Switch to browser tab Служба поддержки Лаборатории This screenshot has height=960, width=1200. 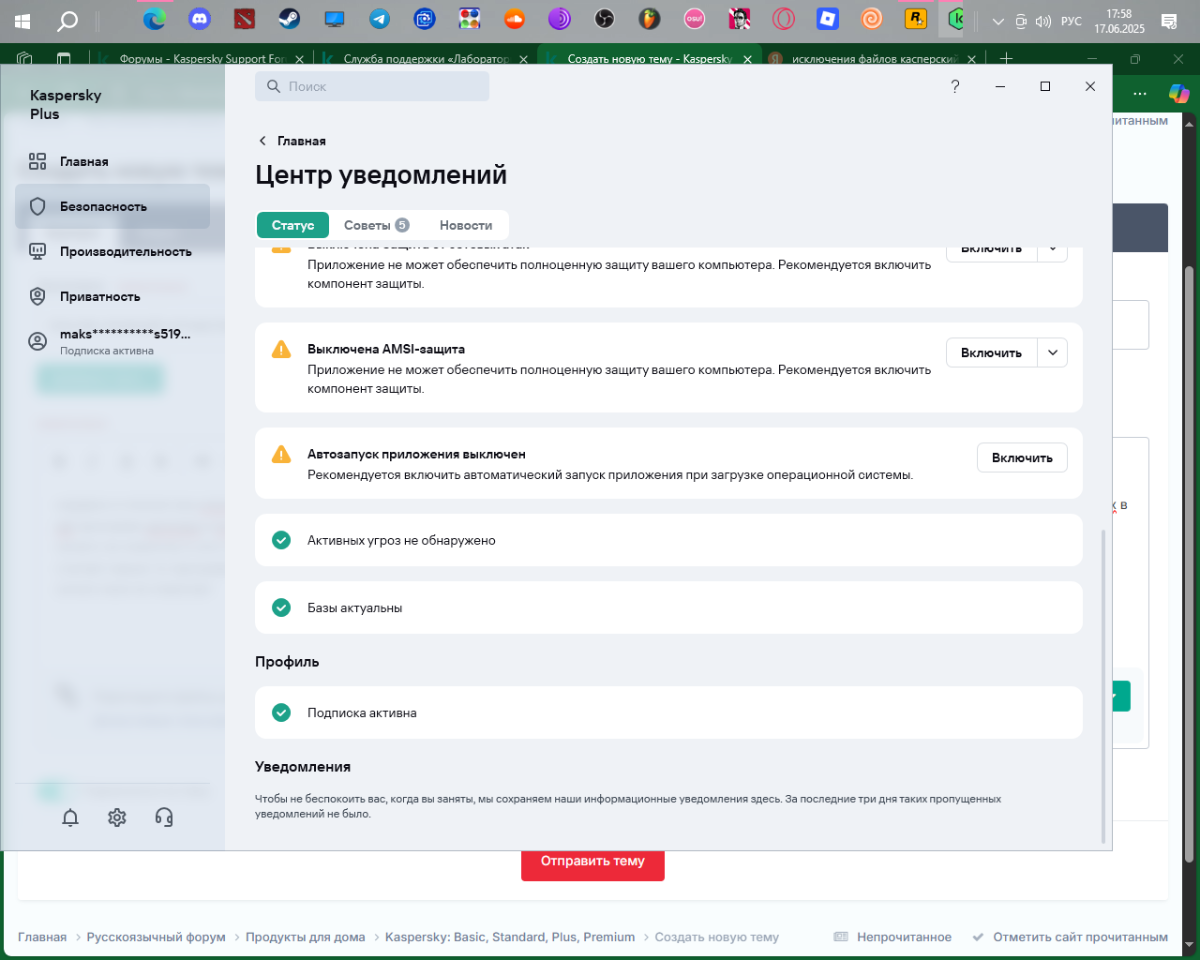pyautogui.click(x=426, y=59)
